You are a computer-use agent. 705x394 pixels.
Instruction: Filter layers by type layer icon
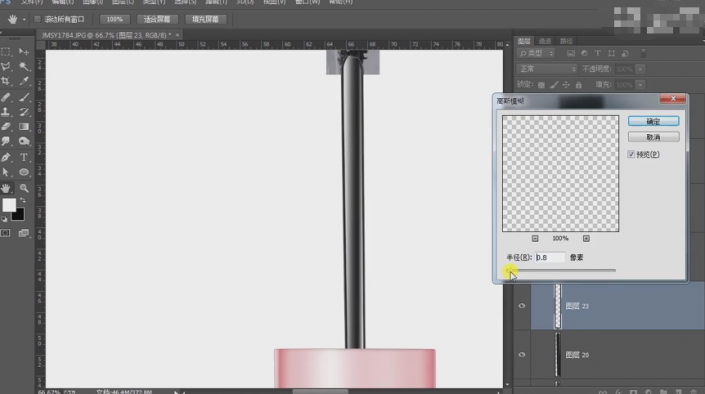click(598, 54)
